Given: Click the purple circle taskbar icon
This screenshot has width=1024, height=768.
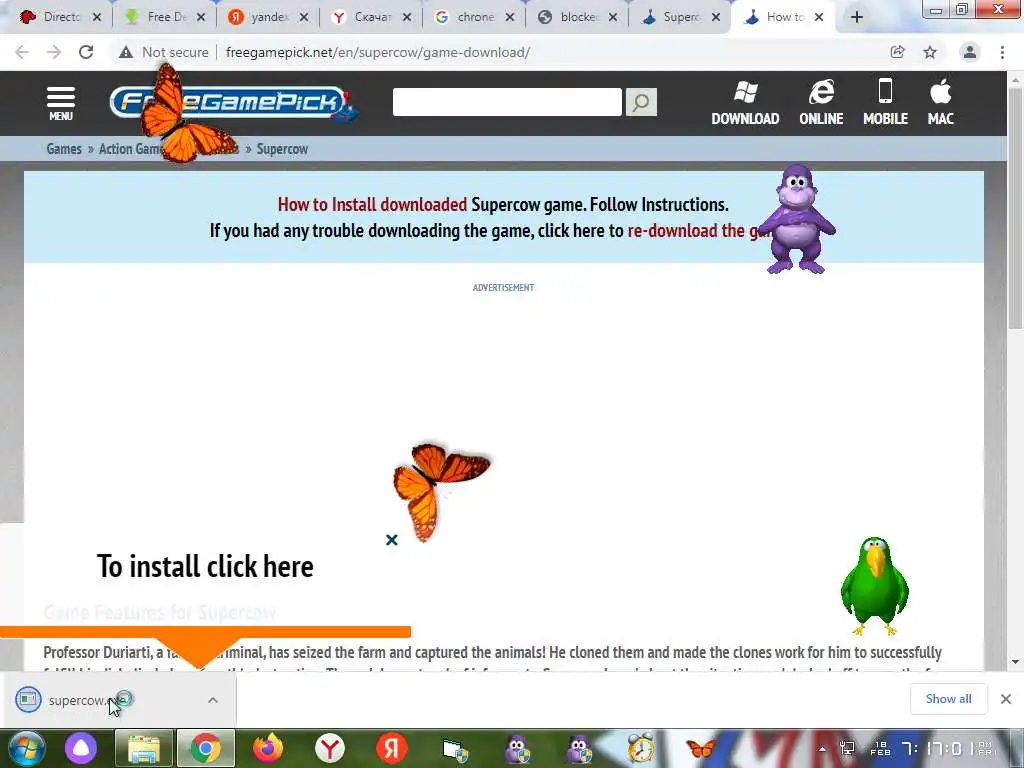Looking at the screenshot, I should coord(81,748).
